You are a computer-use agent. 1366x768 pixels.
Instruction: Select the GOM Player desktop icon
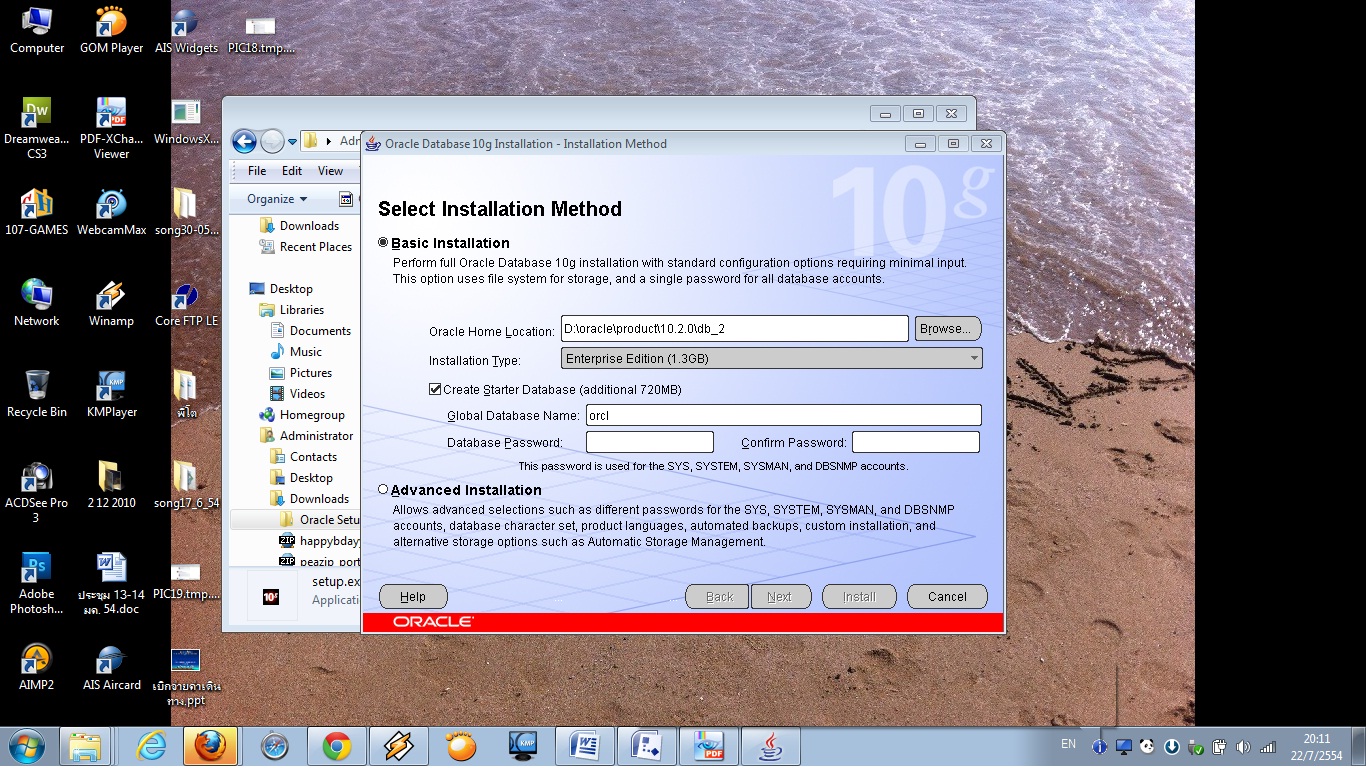112,30
